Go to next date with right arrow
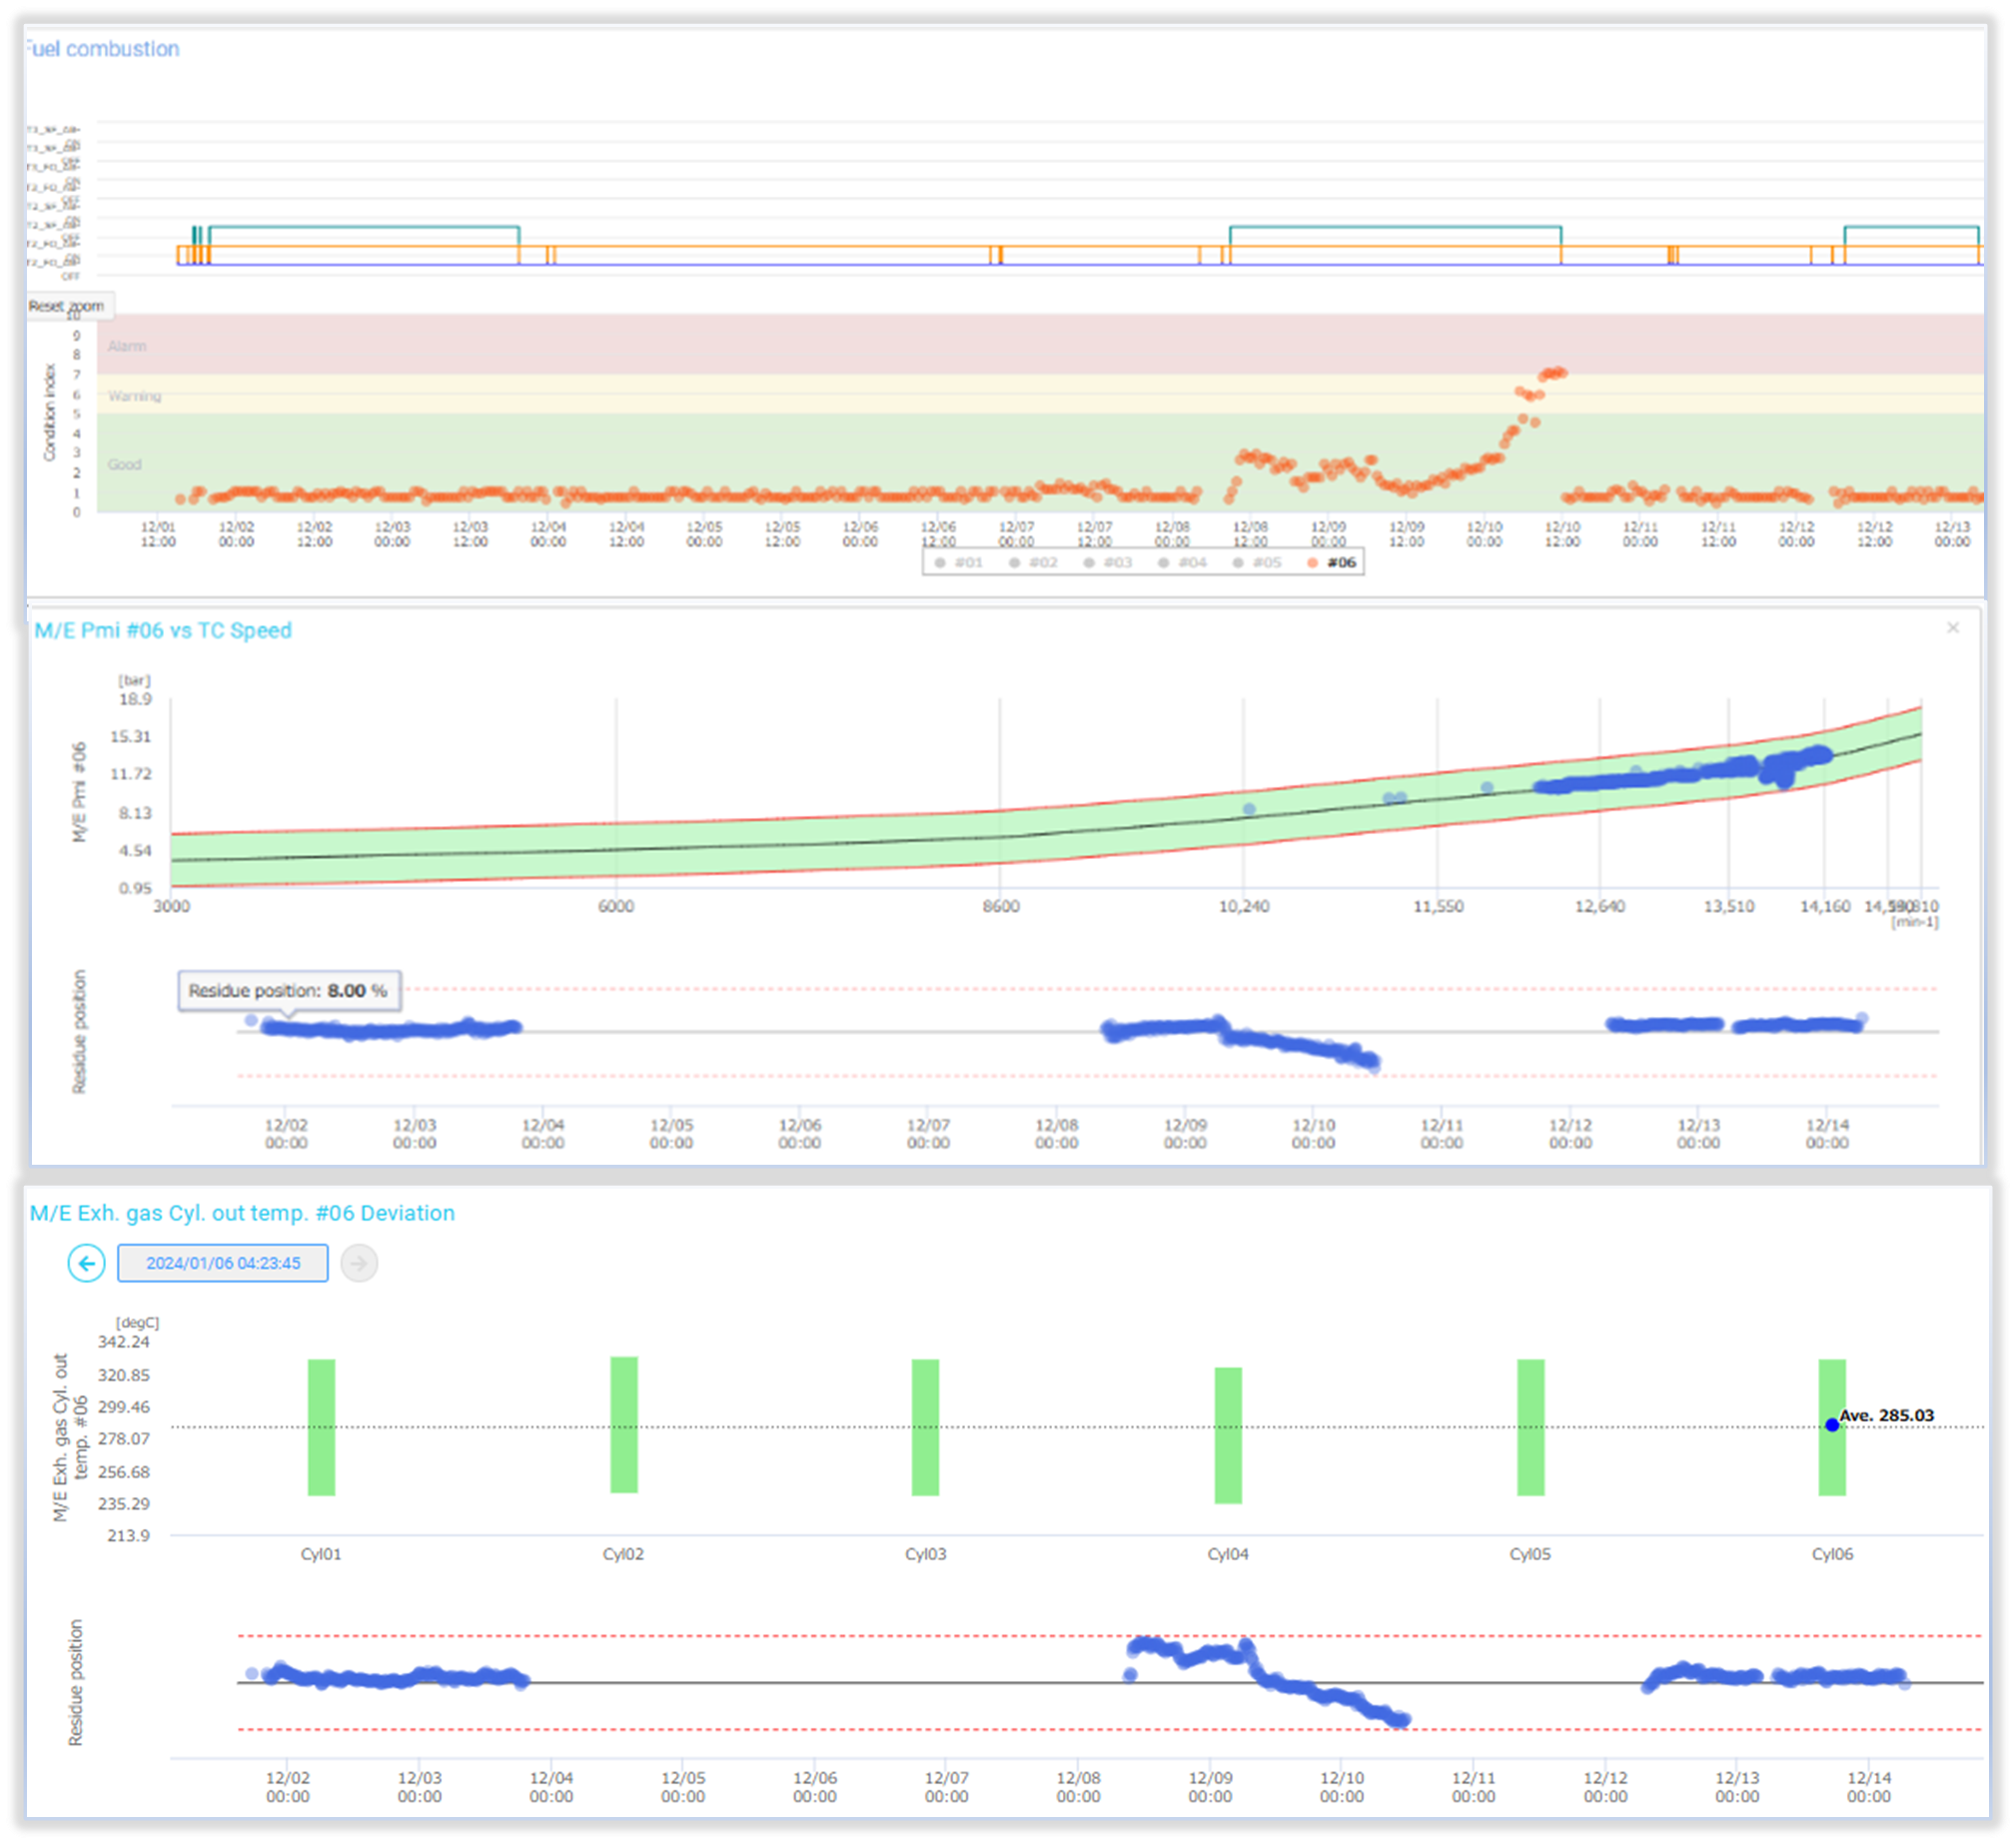 click(359, 1264)
